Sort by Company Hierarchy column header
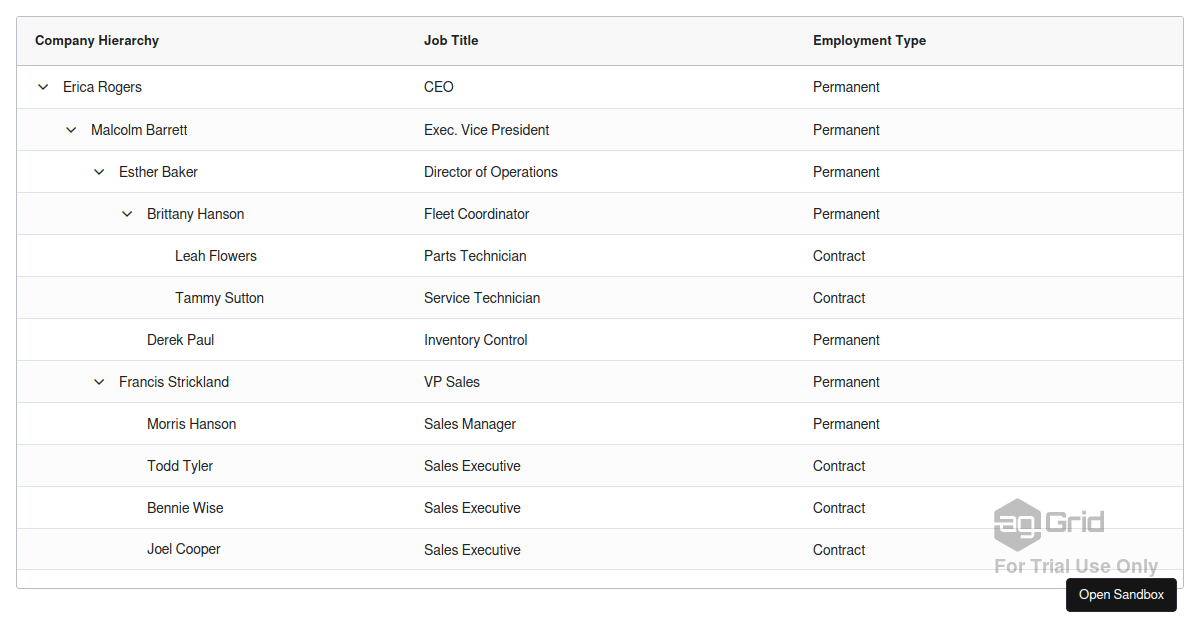The width and height of the screenshot is (1200, 630). (x=97, y=41)
